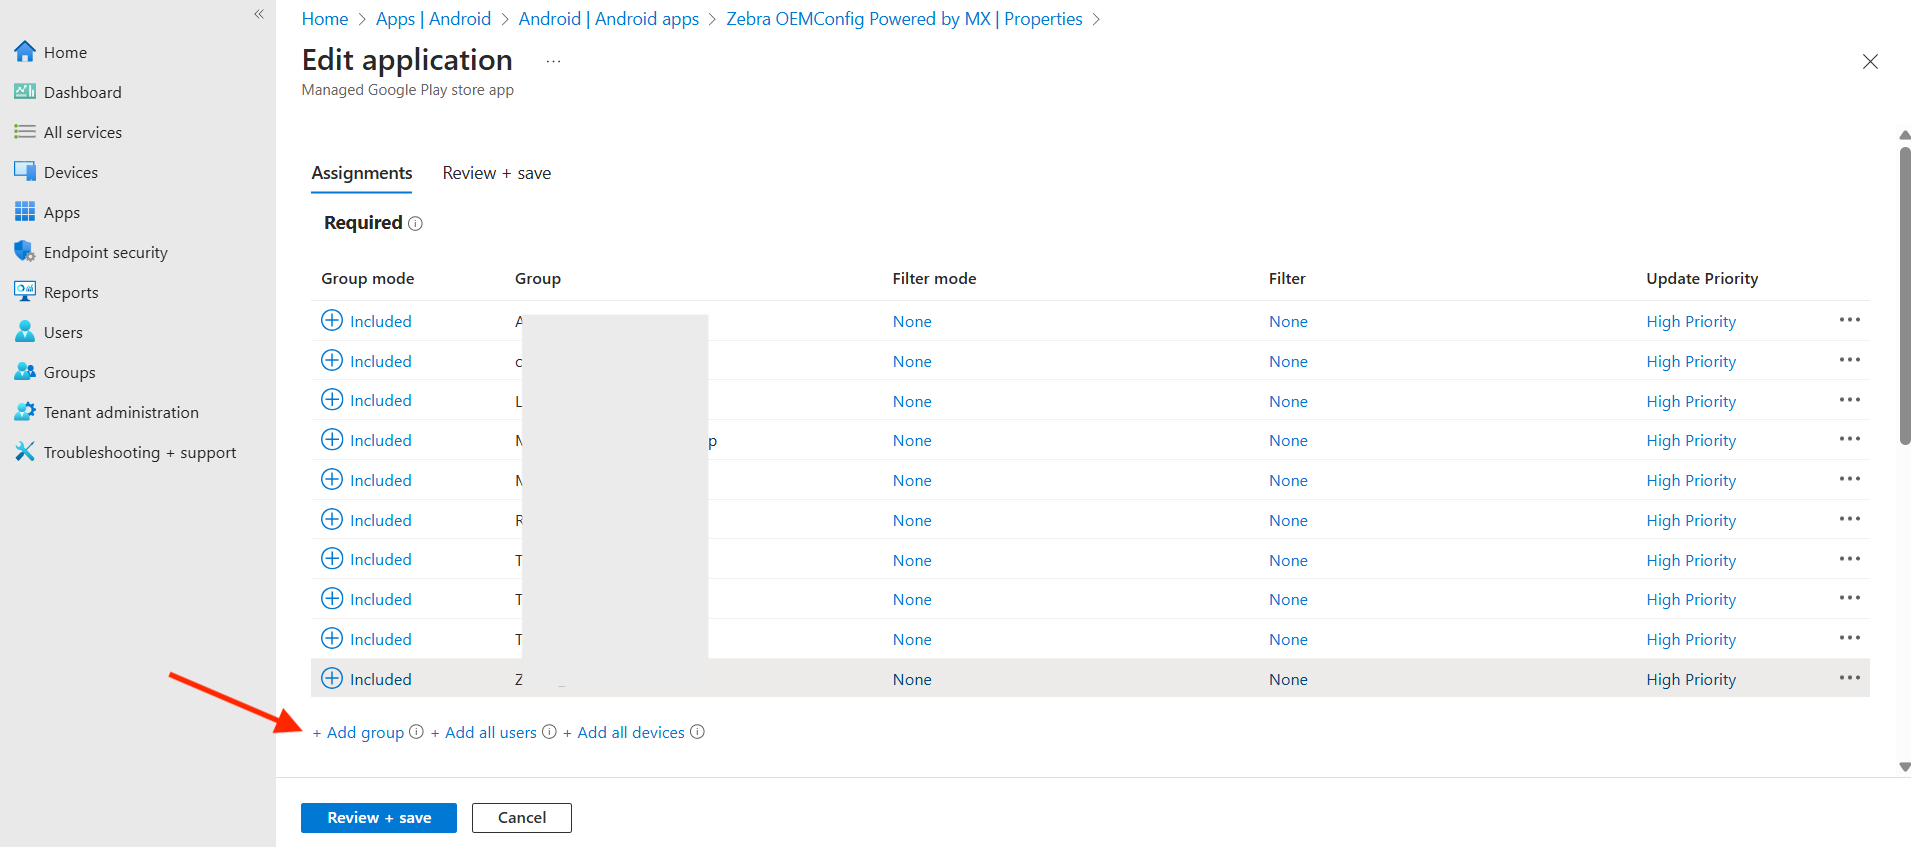Image resolution: width=1911 pixels, height=847 pixels.
Task: Click the Android | Android apps breadcrumb
Action: 608,19
